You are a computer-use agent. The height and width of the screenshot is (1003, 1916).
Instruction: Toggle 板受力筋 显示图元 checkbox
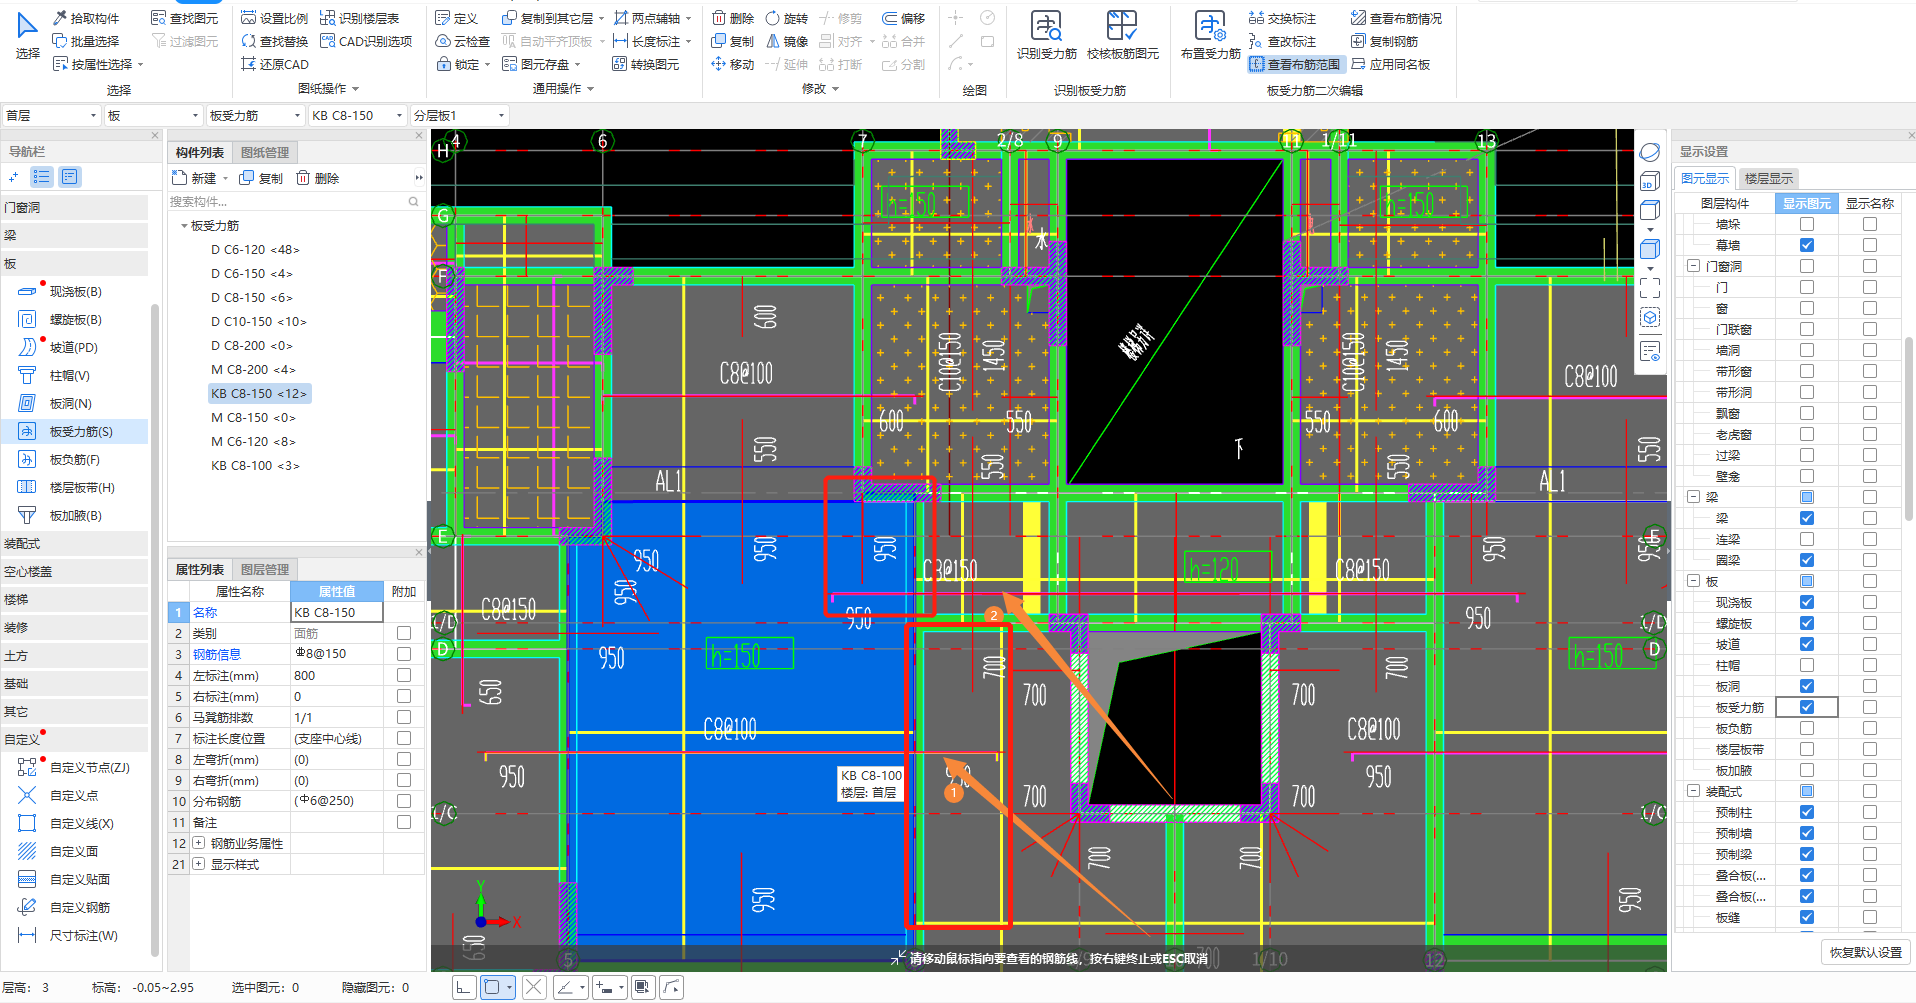pyautogui.click(x=1806, y=707)
